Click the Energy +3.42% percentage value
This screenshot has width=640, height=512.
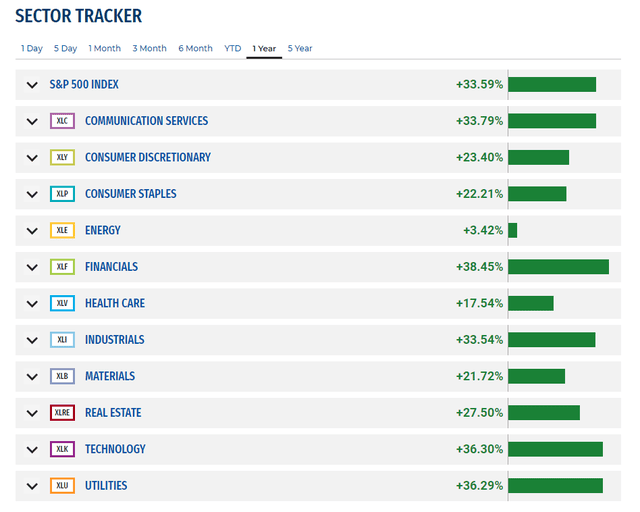pos(482,231)
